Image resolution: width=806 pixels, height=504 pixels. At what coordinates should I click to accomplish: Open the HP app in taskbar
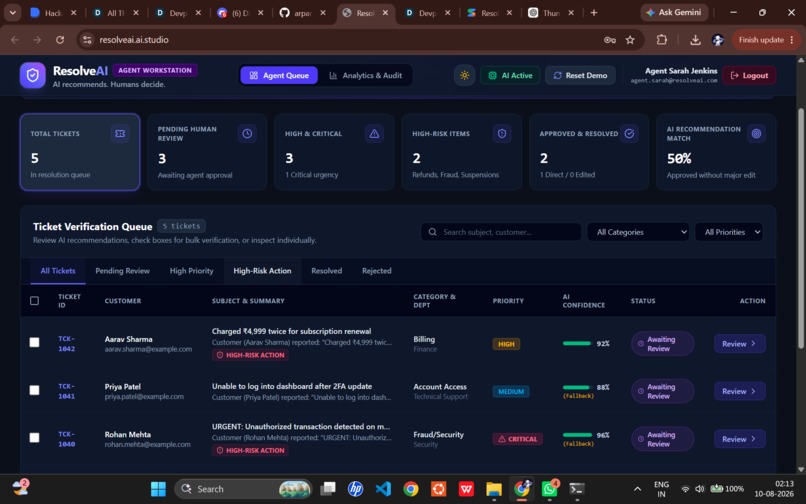pyautogui.click(x=355, y=489)
